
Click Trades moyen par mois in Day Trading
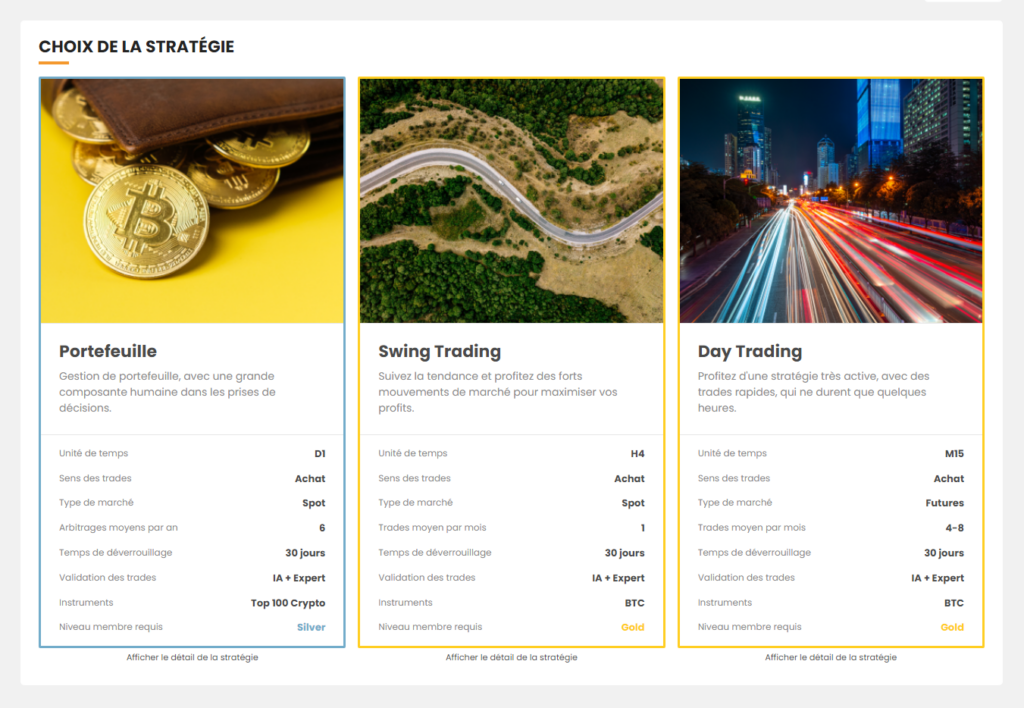pos(752,527)
